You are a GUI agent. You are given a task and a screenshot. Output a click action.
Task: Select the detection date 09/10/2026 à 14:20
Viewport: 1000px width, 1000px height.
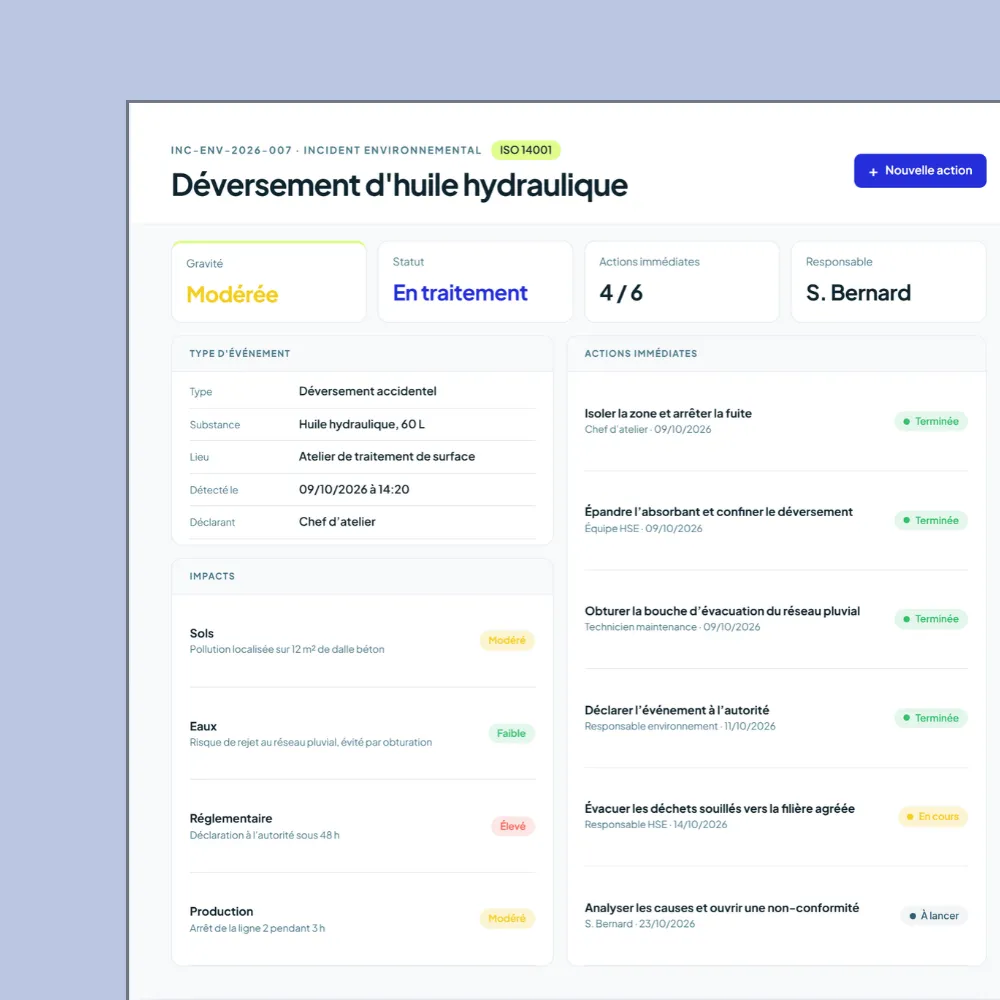tap(354, 489)
